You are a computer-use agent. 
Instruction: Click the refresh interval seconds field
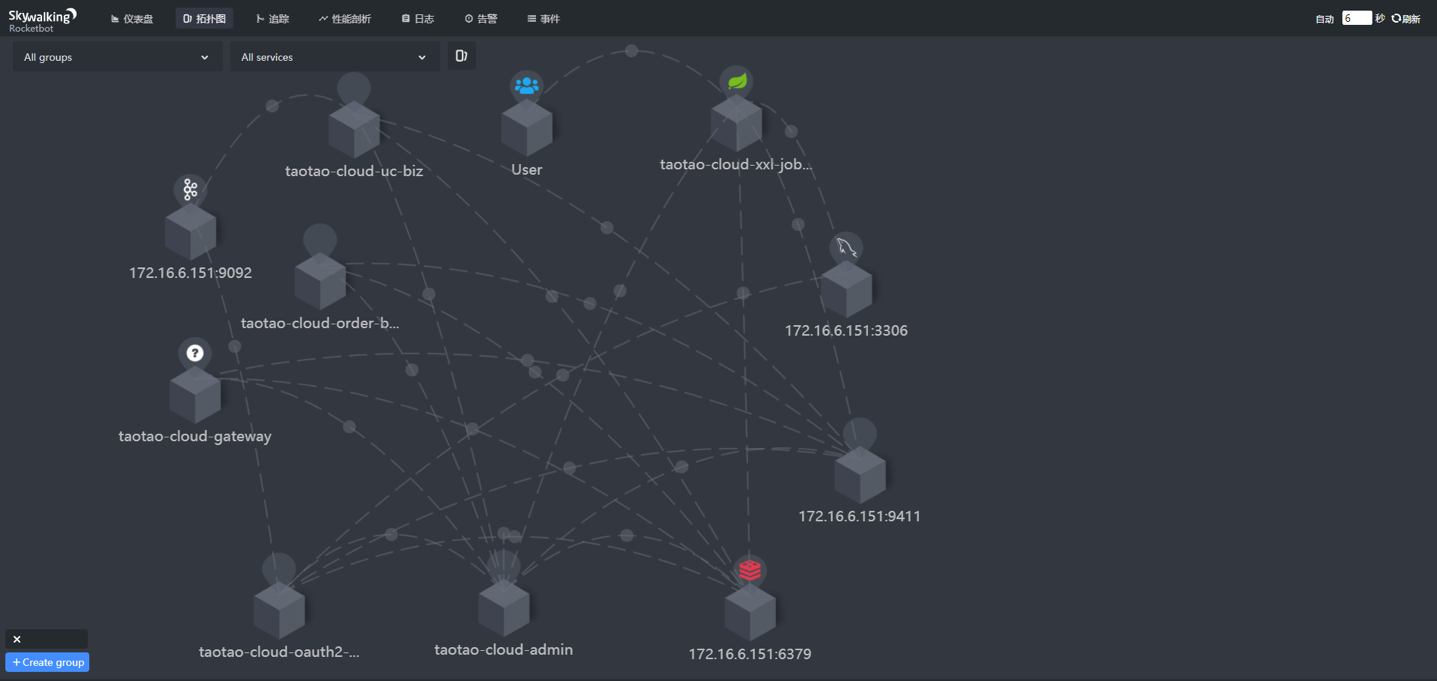[x=1356, y=18]
